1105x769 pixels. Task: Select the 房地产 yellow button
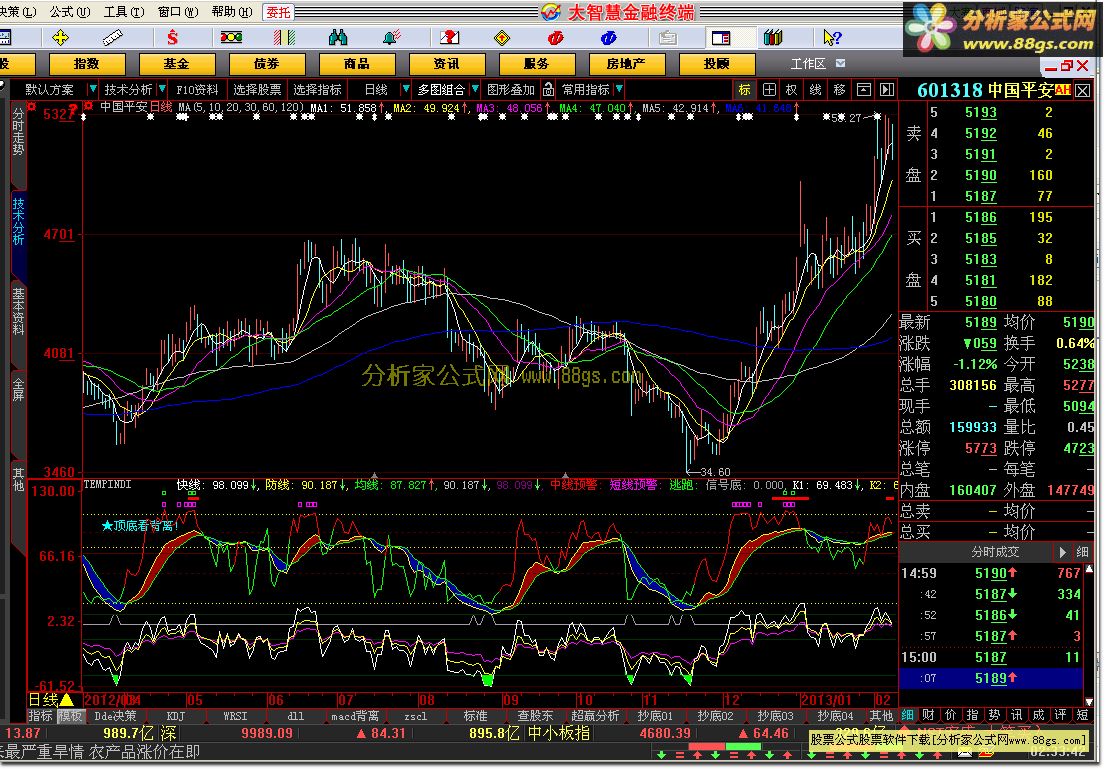pos(626,64)
